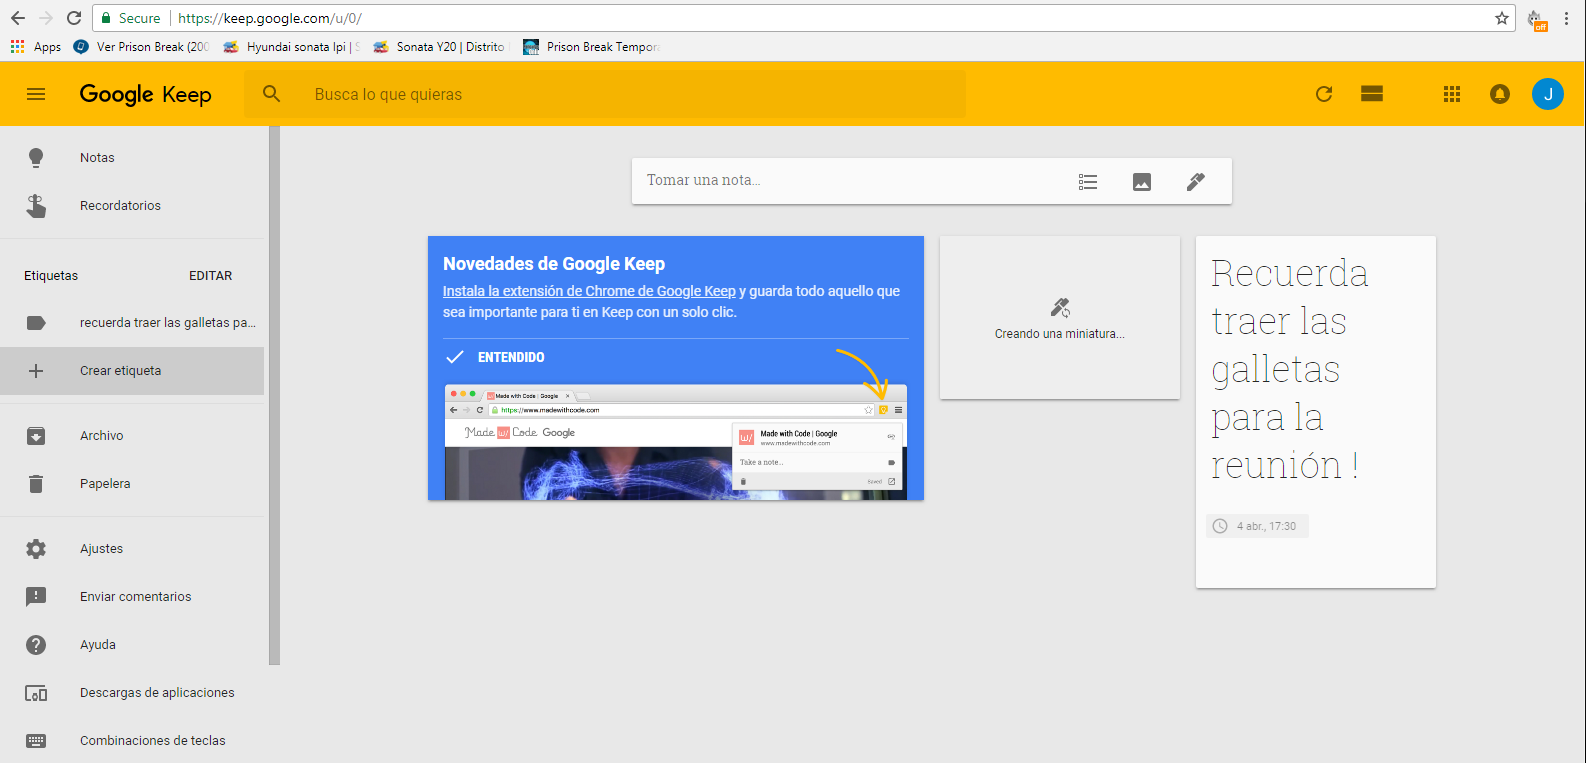Follow the Chrome extension install link
1586x763 pixels.
pyautogui.click(x=589, y=291)
